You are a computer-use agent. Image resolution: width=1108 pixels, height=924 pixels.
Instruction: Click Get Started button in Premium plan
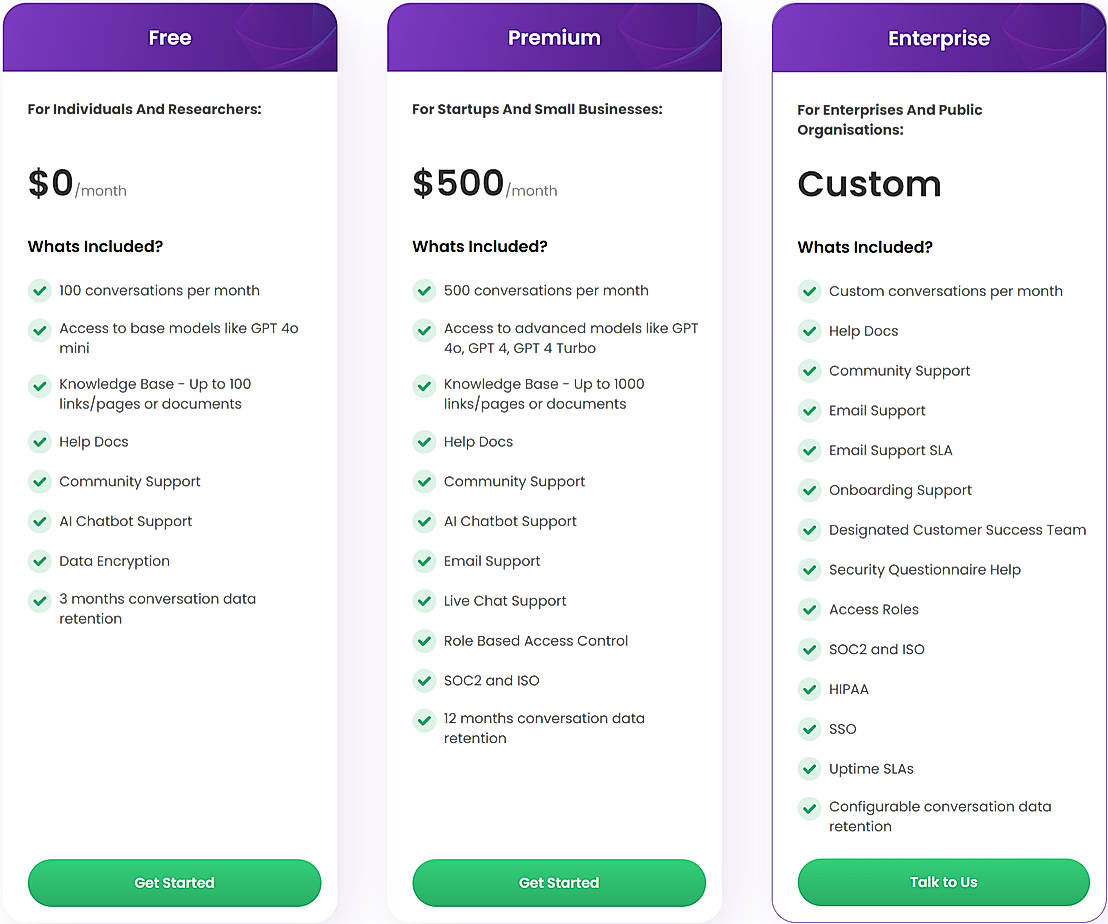click(x=558, y=883)
